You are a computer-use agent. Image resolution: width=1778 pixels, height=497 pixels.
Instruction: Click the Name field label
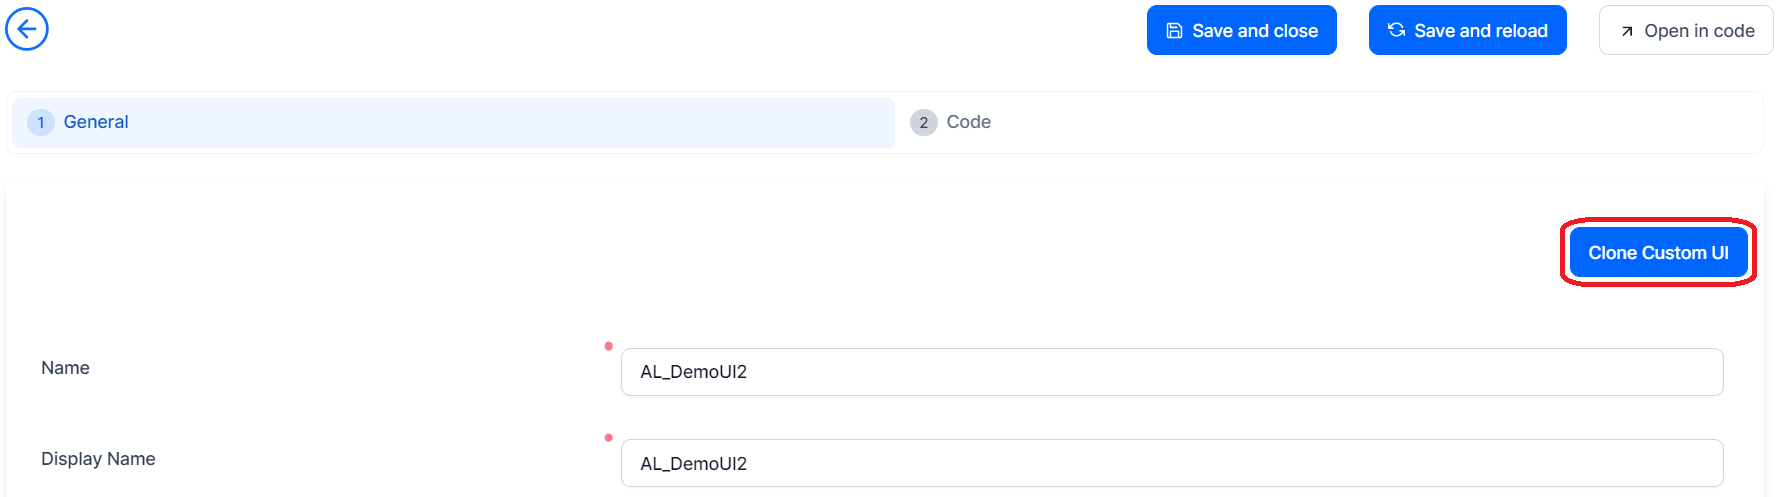(x=65, y=368)
